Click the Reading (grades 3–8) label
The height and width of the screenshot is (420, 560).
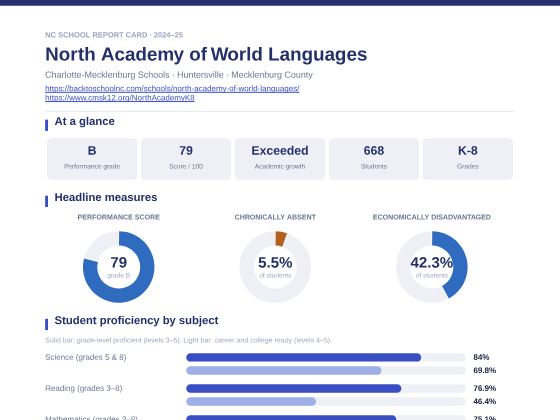(84, 388)
